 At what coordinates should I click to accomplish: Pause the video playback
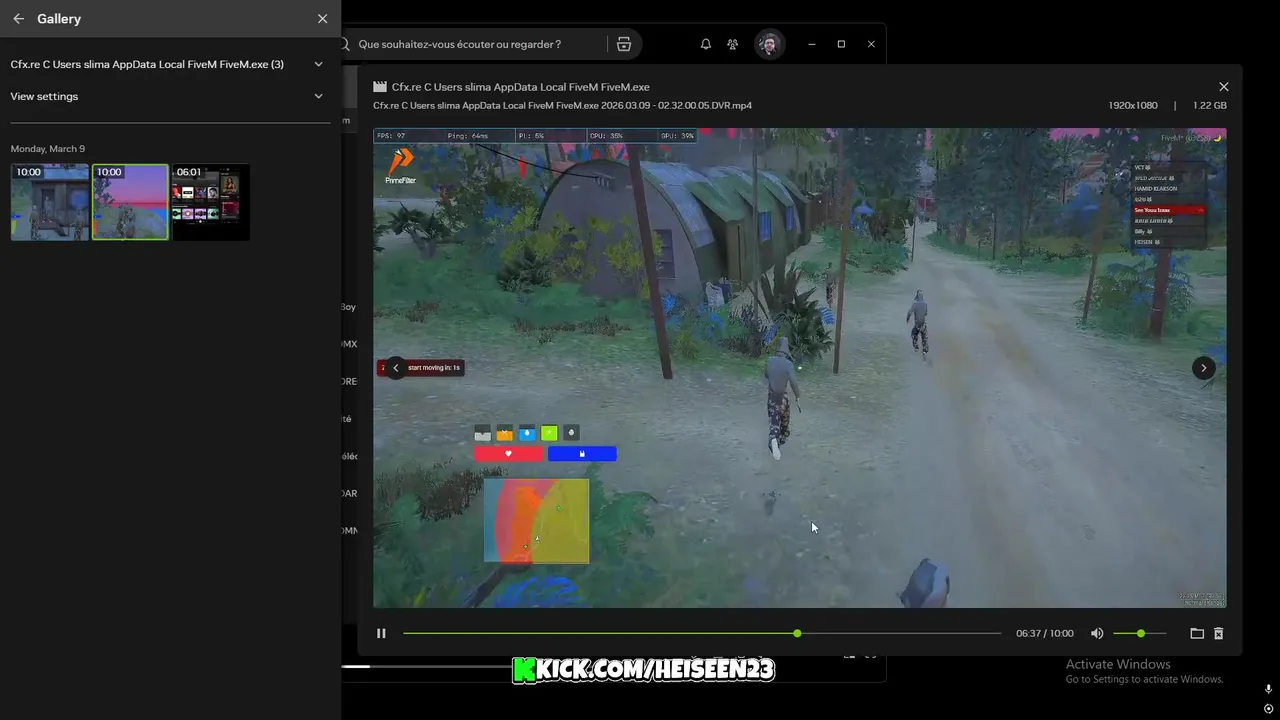tap(381, 633)
